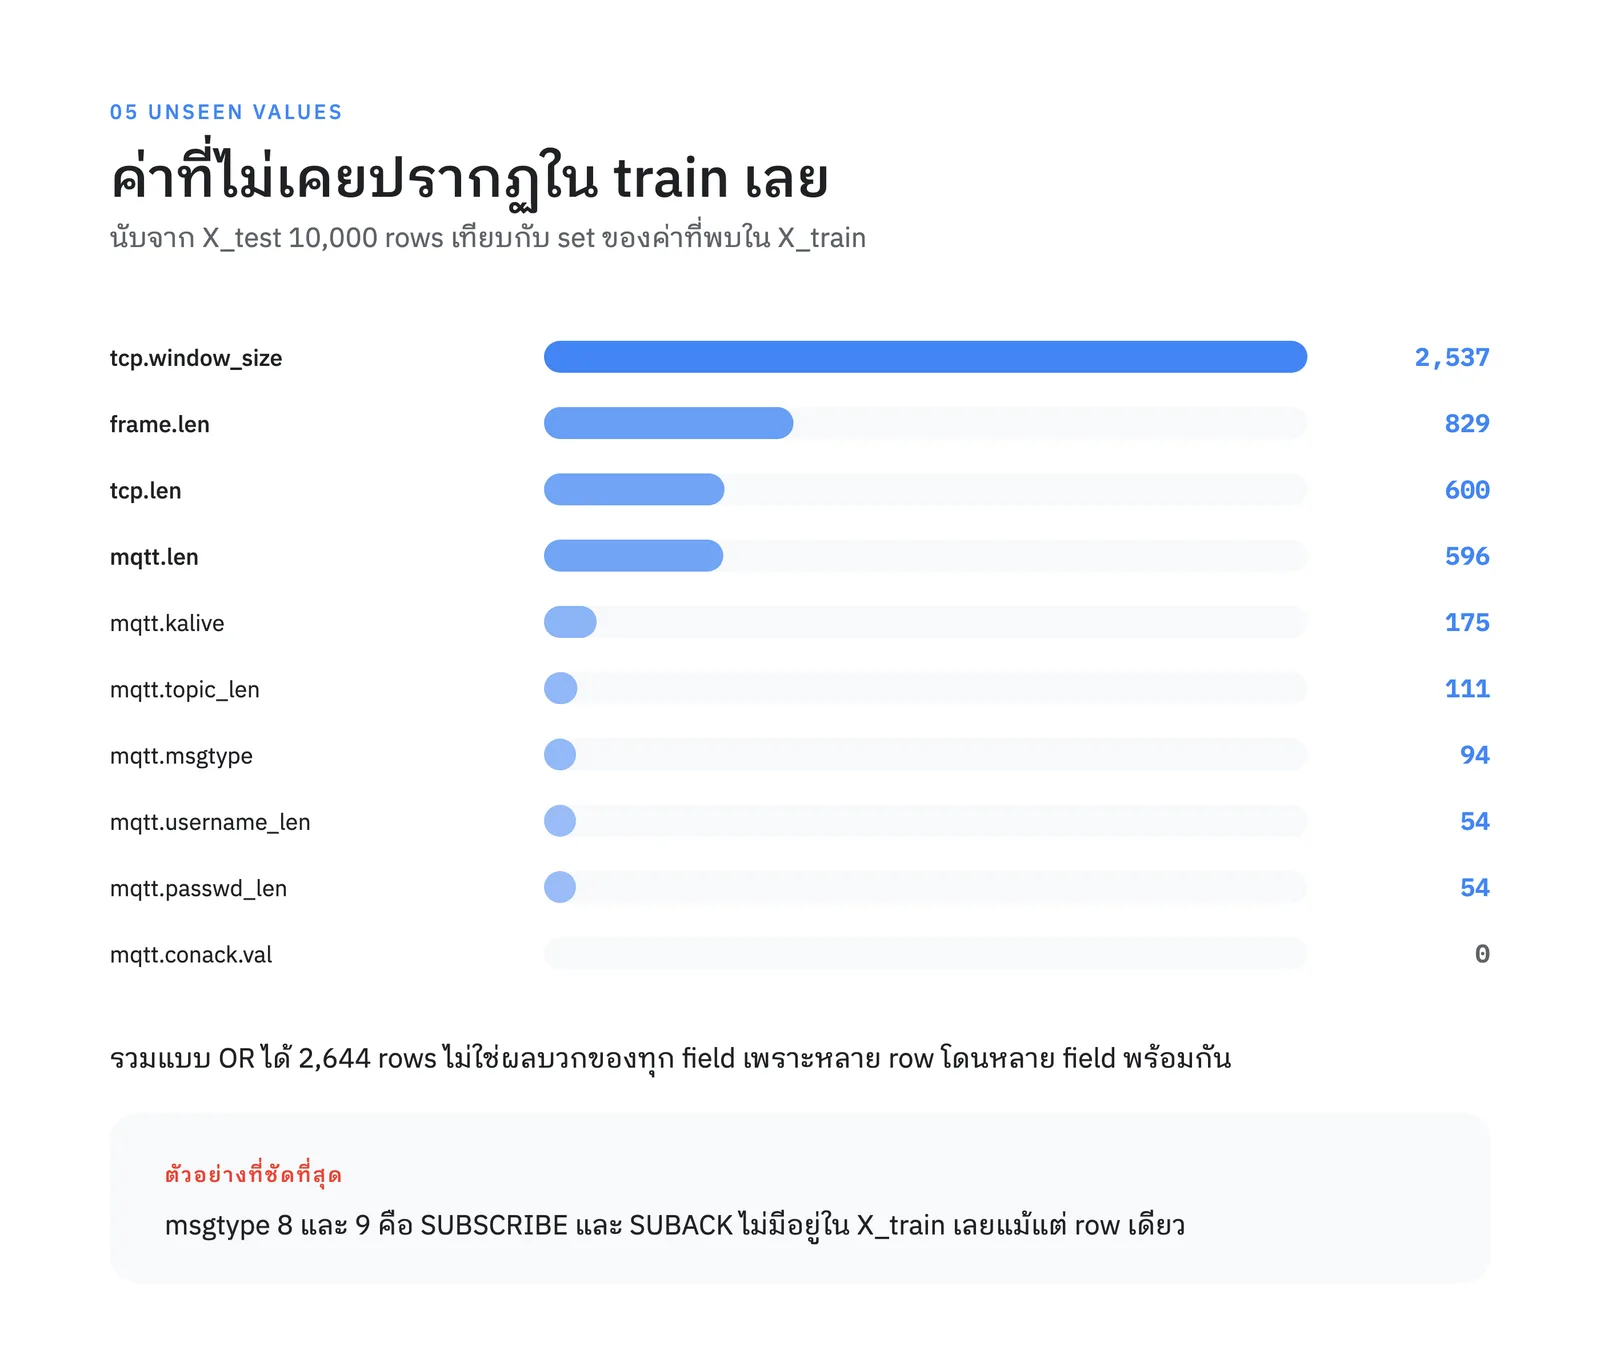
Task: Click the red 'ตัวอย่างที่ชัดที่สุด' callout label
Action: pyautogui.click(x=253, y=1174)
